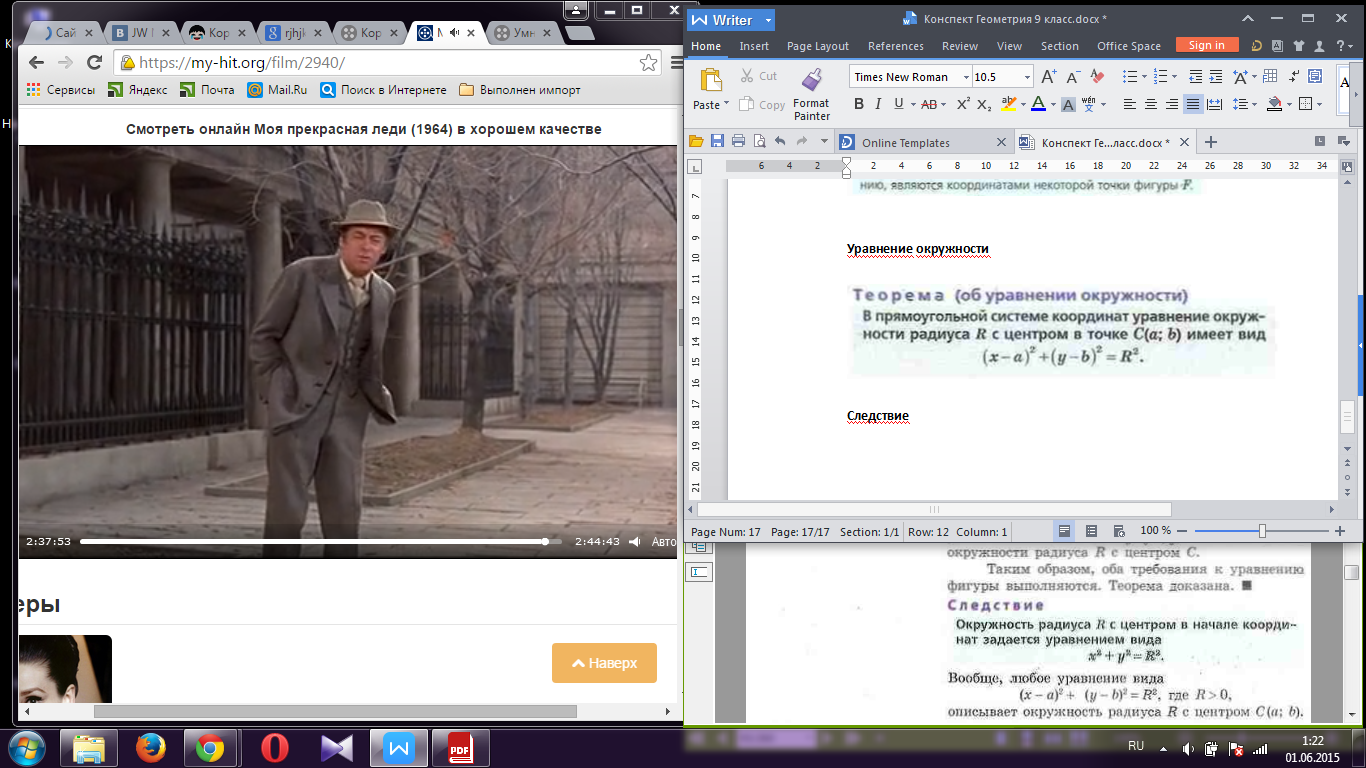Image resolution: width=1366 pixels, height=768 pixels.
Task: Open the 10.5 font size dropdown
Action: [1027, 77]
